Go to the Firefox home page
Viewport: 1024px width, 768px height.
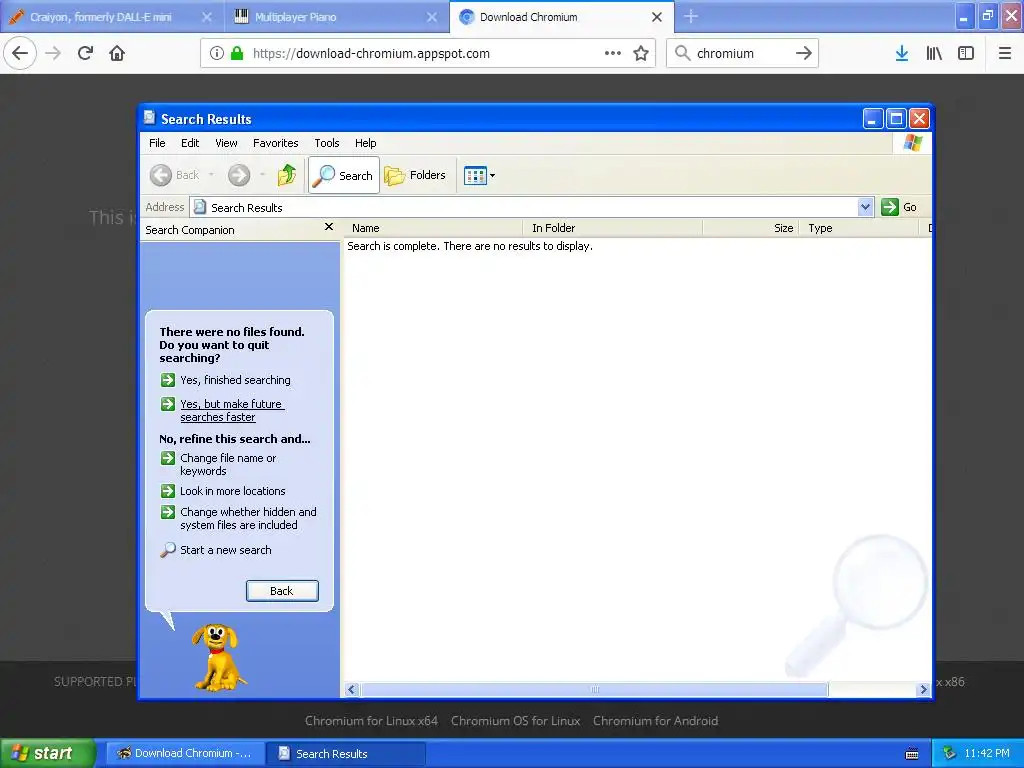coord(117,53)
